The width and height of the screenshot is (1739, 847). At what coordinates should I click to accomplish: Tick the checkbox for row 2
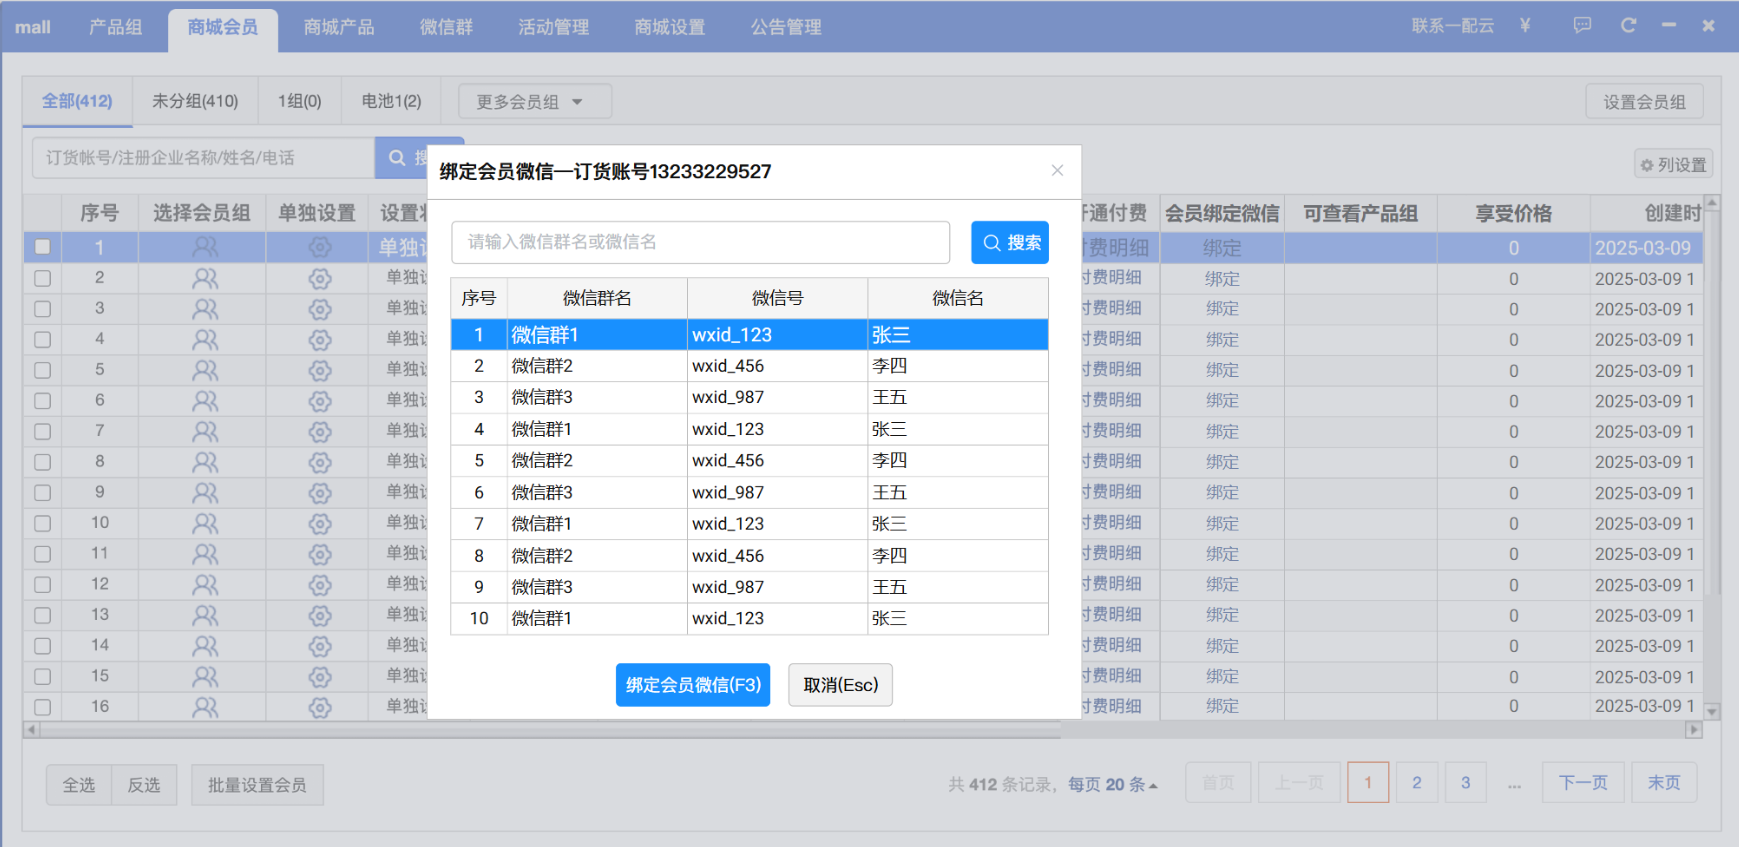pyautogui.click(x=42, y=278)
